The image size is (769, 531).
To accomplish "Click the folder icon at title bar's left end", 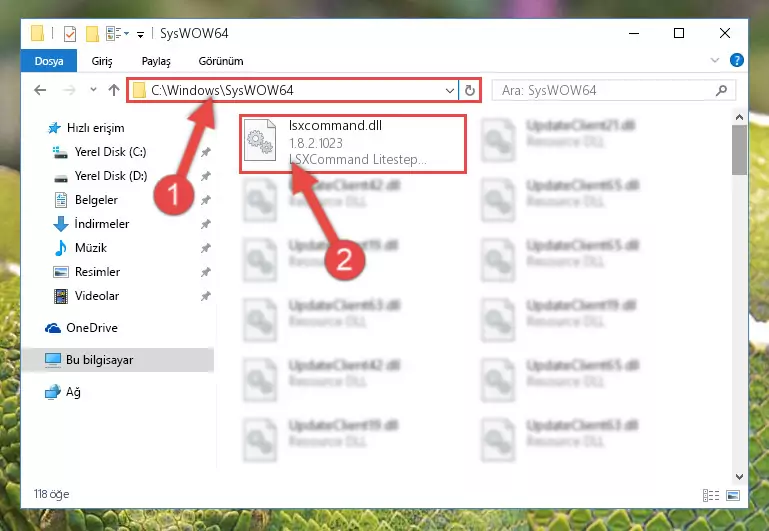I will (37, 33).
